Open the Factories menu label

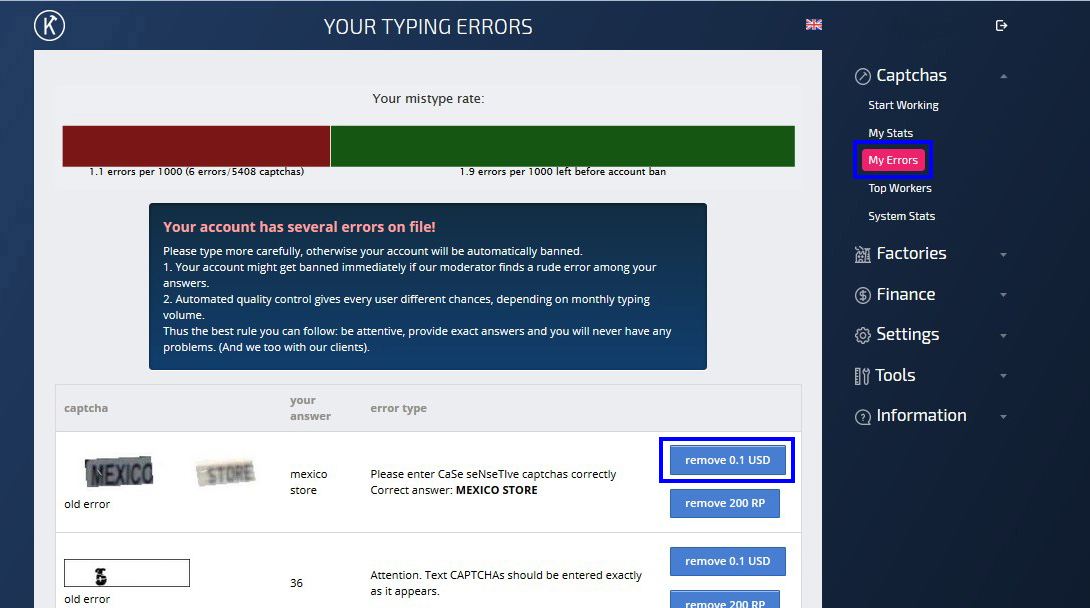pos(911,253)
